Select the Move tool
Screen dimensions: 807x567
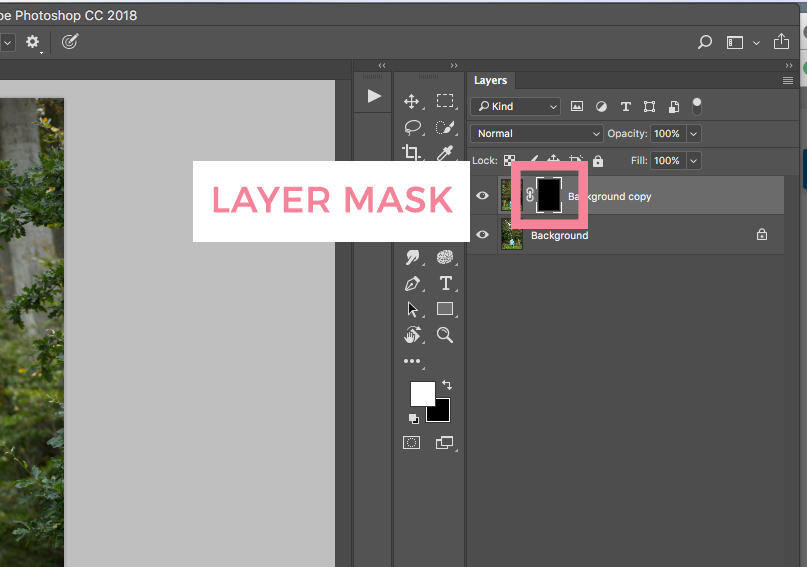[x=411, y=101]
